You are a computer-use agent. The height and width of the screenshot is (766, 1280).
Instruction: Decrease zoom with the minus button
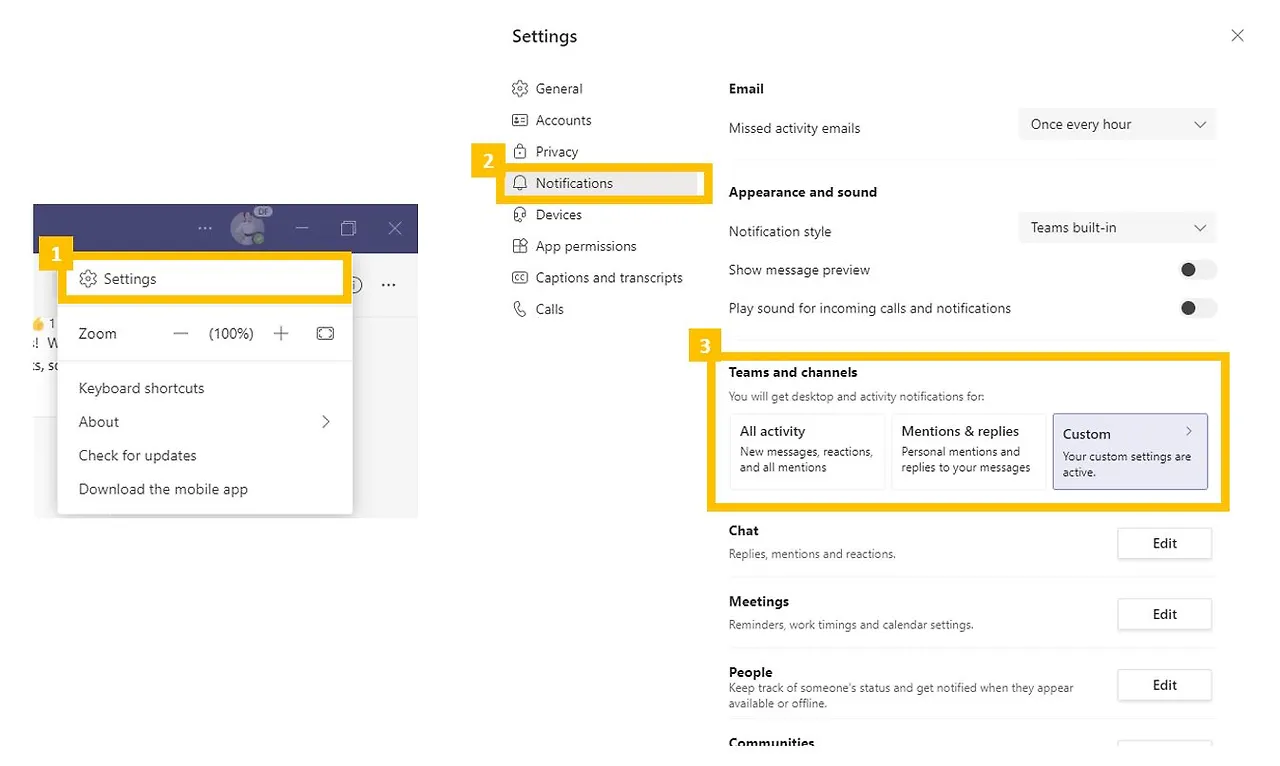point(181,334)
